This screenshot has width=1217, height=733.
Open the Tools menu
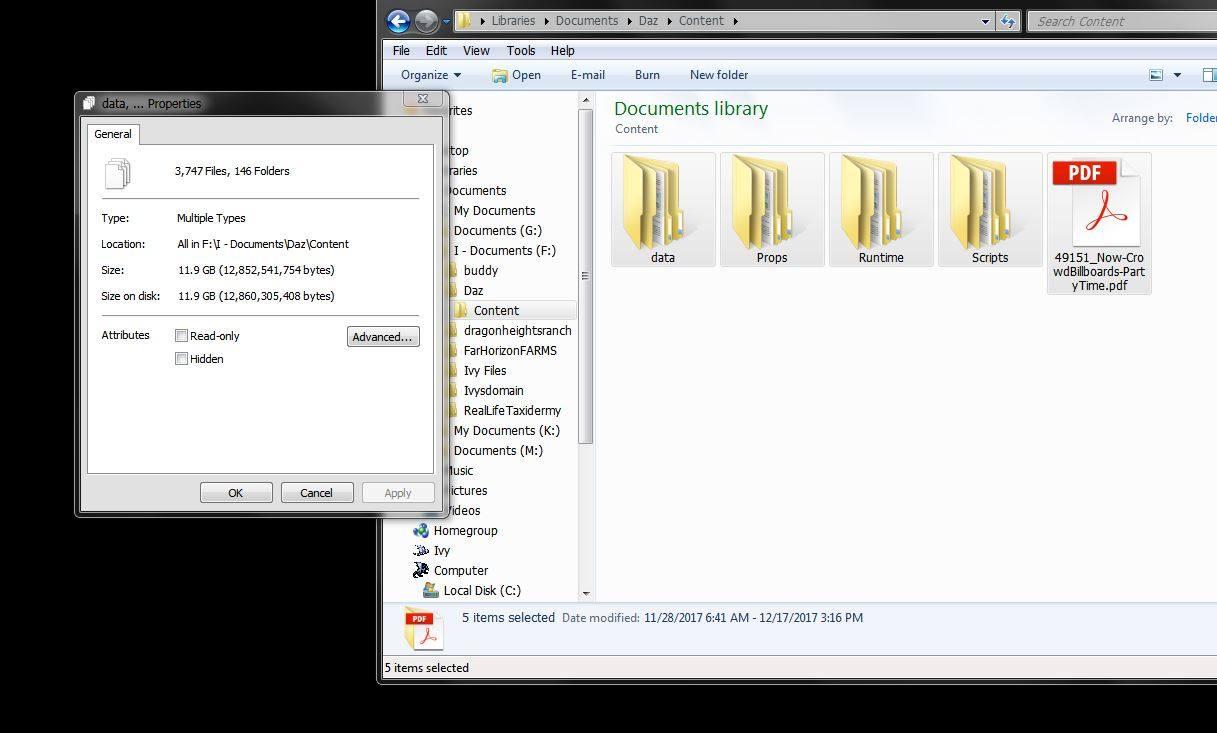click(521, 50)
